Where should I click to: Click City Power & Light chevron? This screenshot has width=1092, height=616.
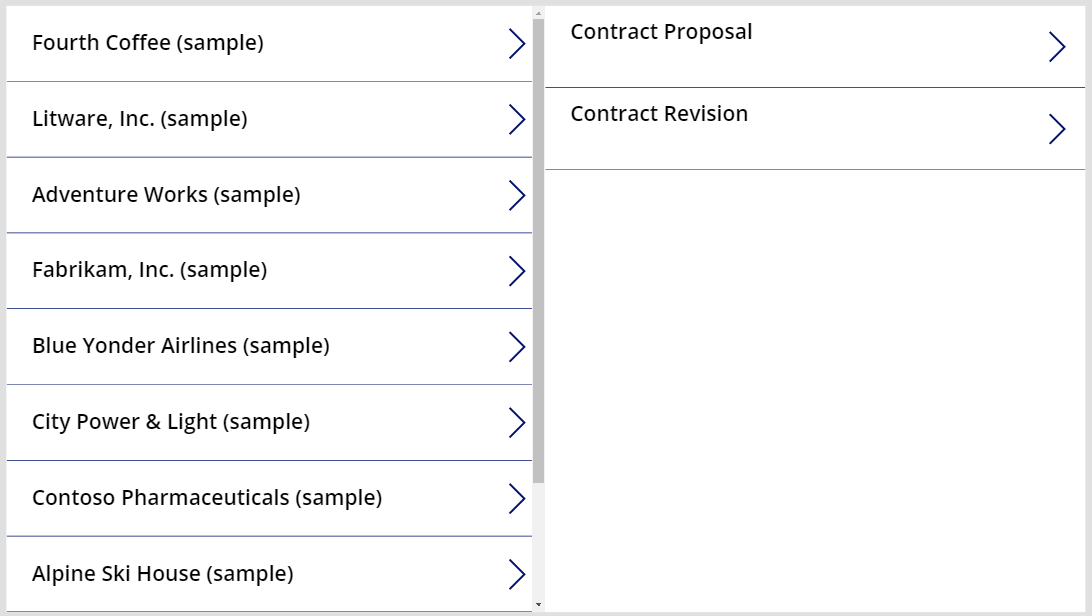(x=517, y=423)
